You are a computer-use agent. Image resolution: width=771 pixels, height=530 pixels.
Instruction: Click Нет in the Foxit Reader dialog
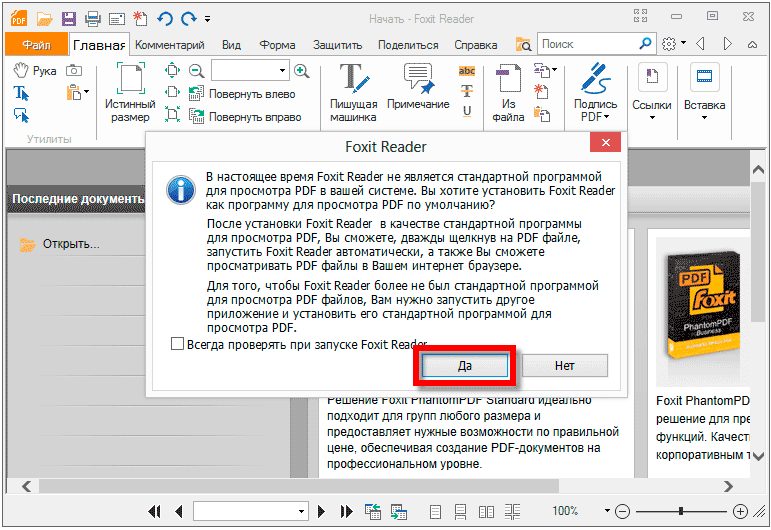point(564,365)
